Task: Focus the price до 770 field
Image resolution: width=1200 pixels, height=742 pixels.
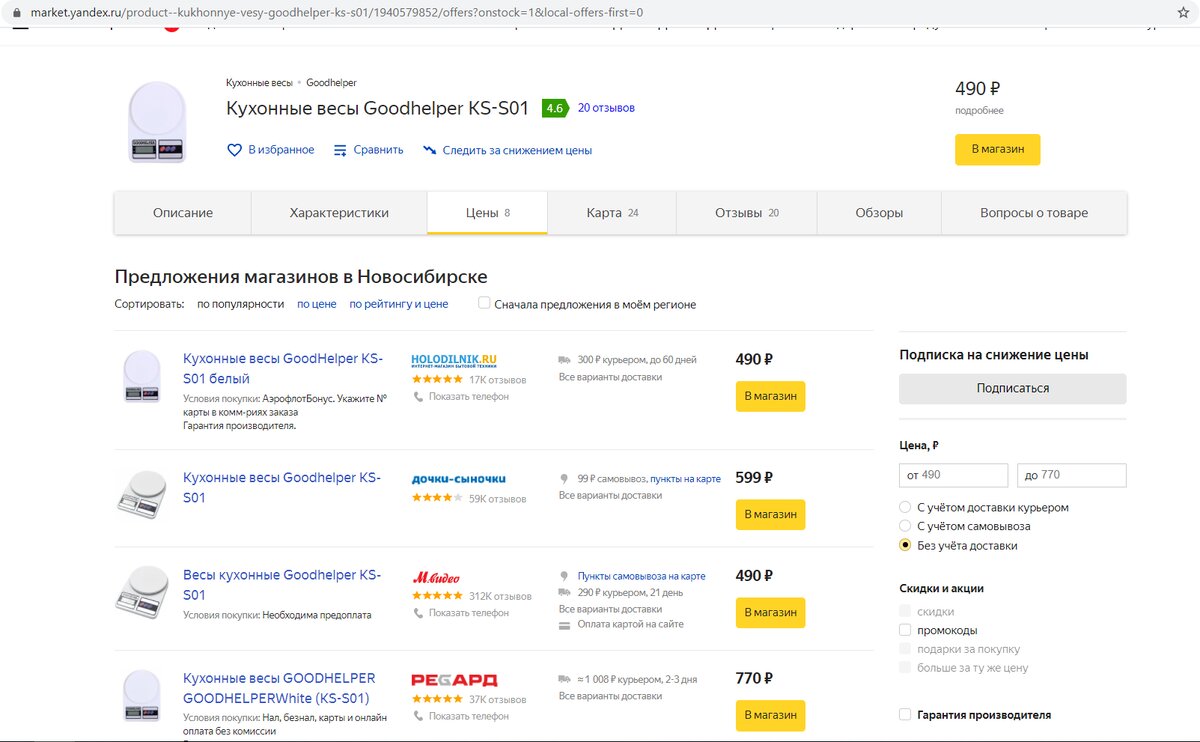Action: [x=1072, y=475]
